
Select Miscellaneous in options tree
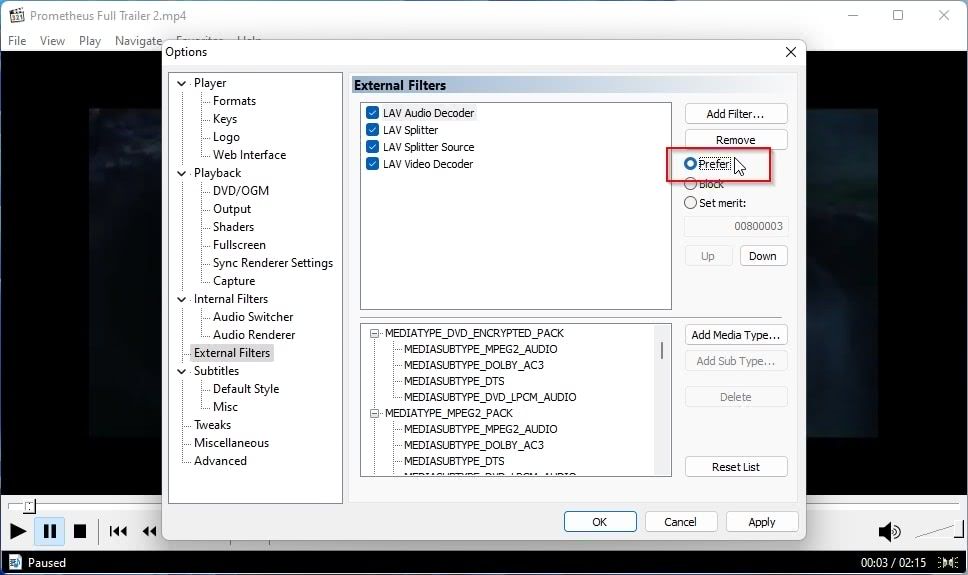(x=232, y=443)
